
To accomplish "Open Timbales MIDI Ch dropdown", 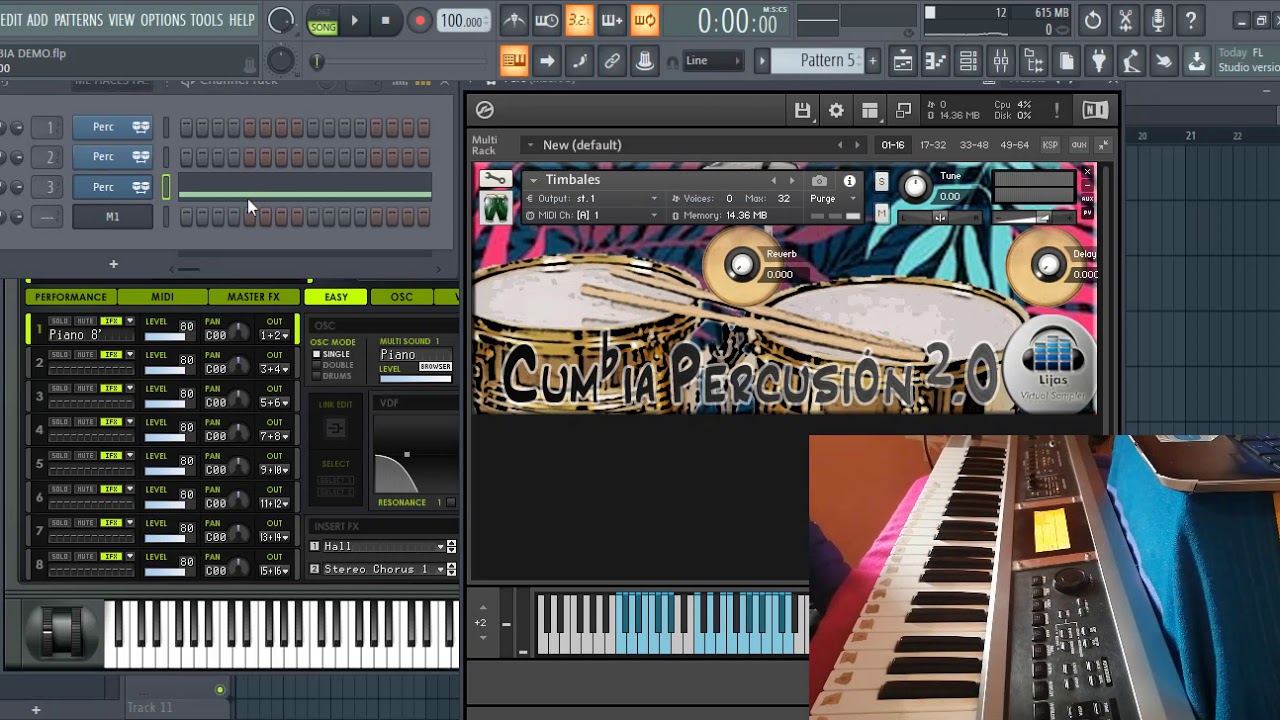I will click(593, 215).
